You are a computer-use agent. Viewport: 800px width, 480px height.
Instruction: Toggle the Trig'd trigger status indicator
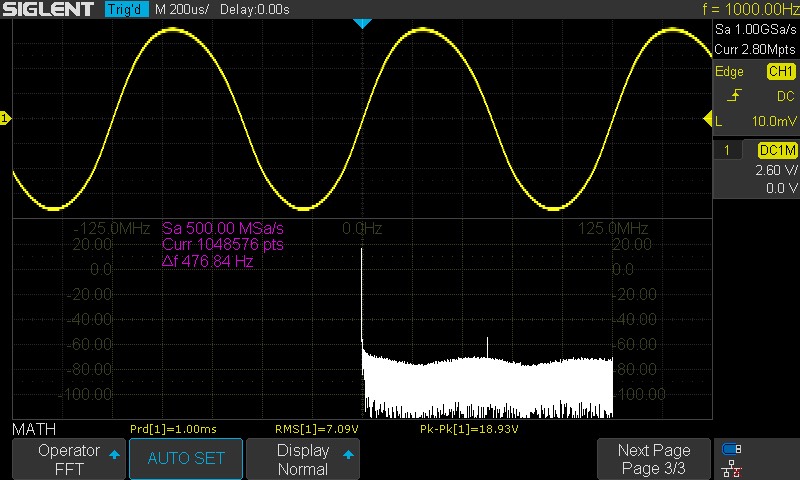click(126, 9)
